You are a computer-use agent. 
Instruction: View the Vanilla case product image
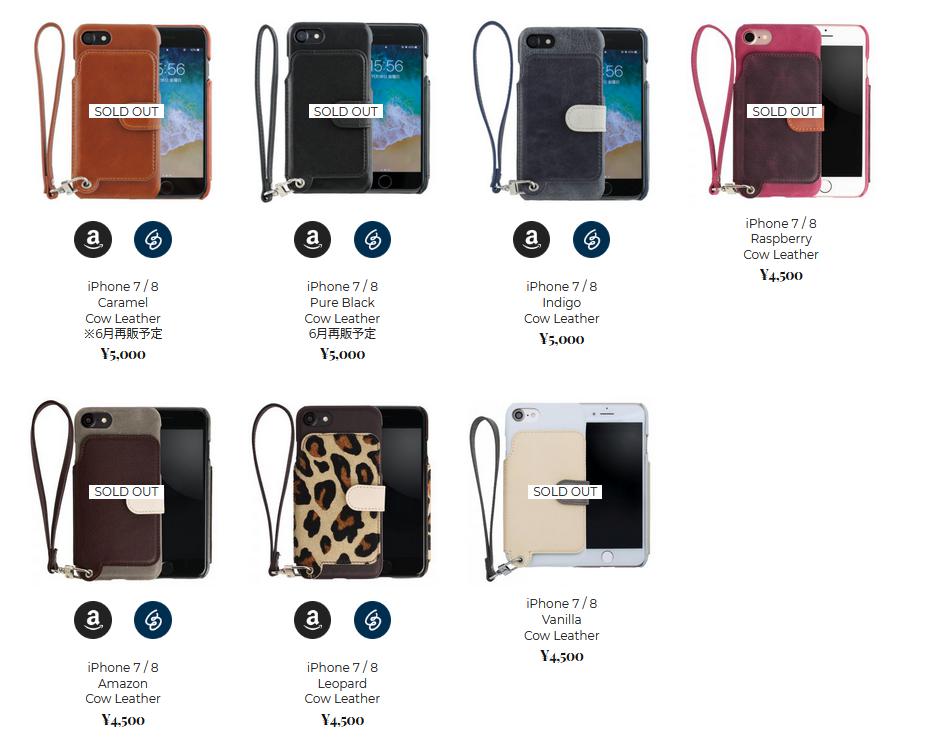coord(562,491)
